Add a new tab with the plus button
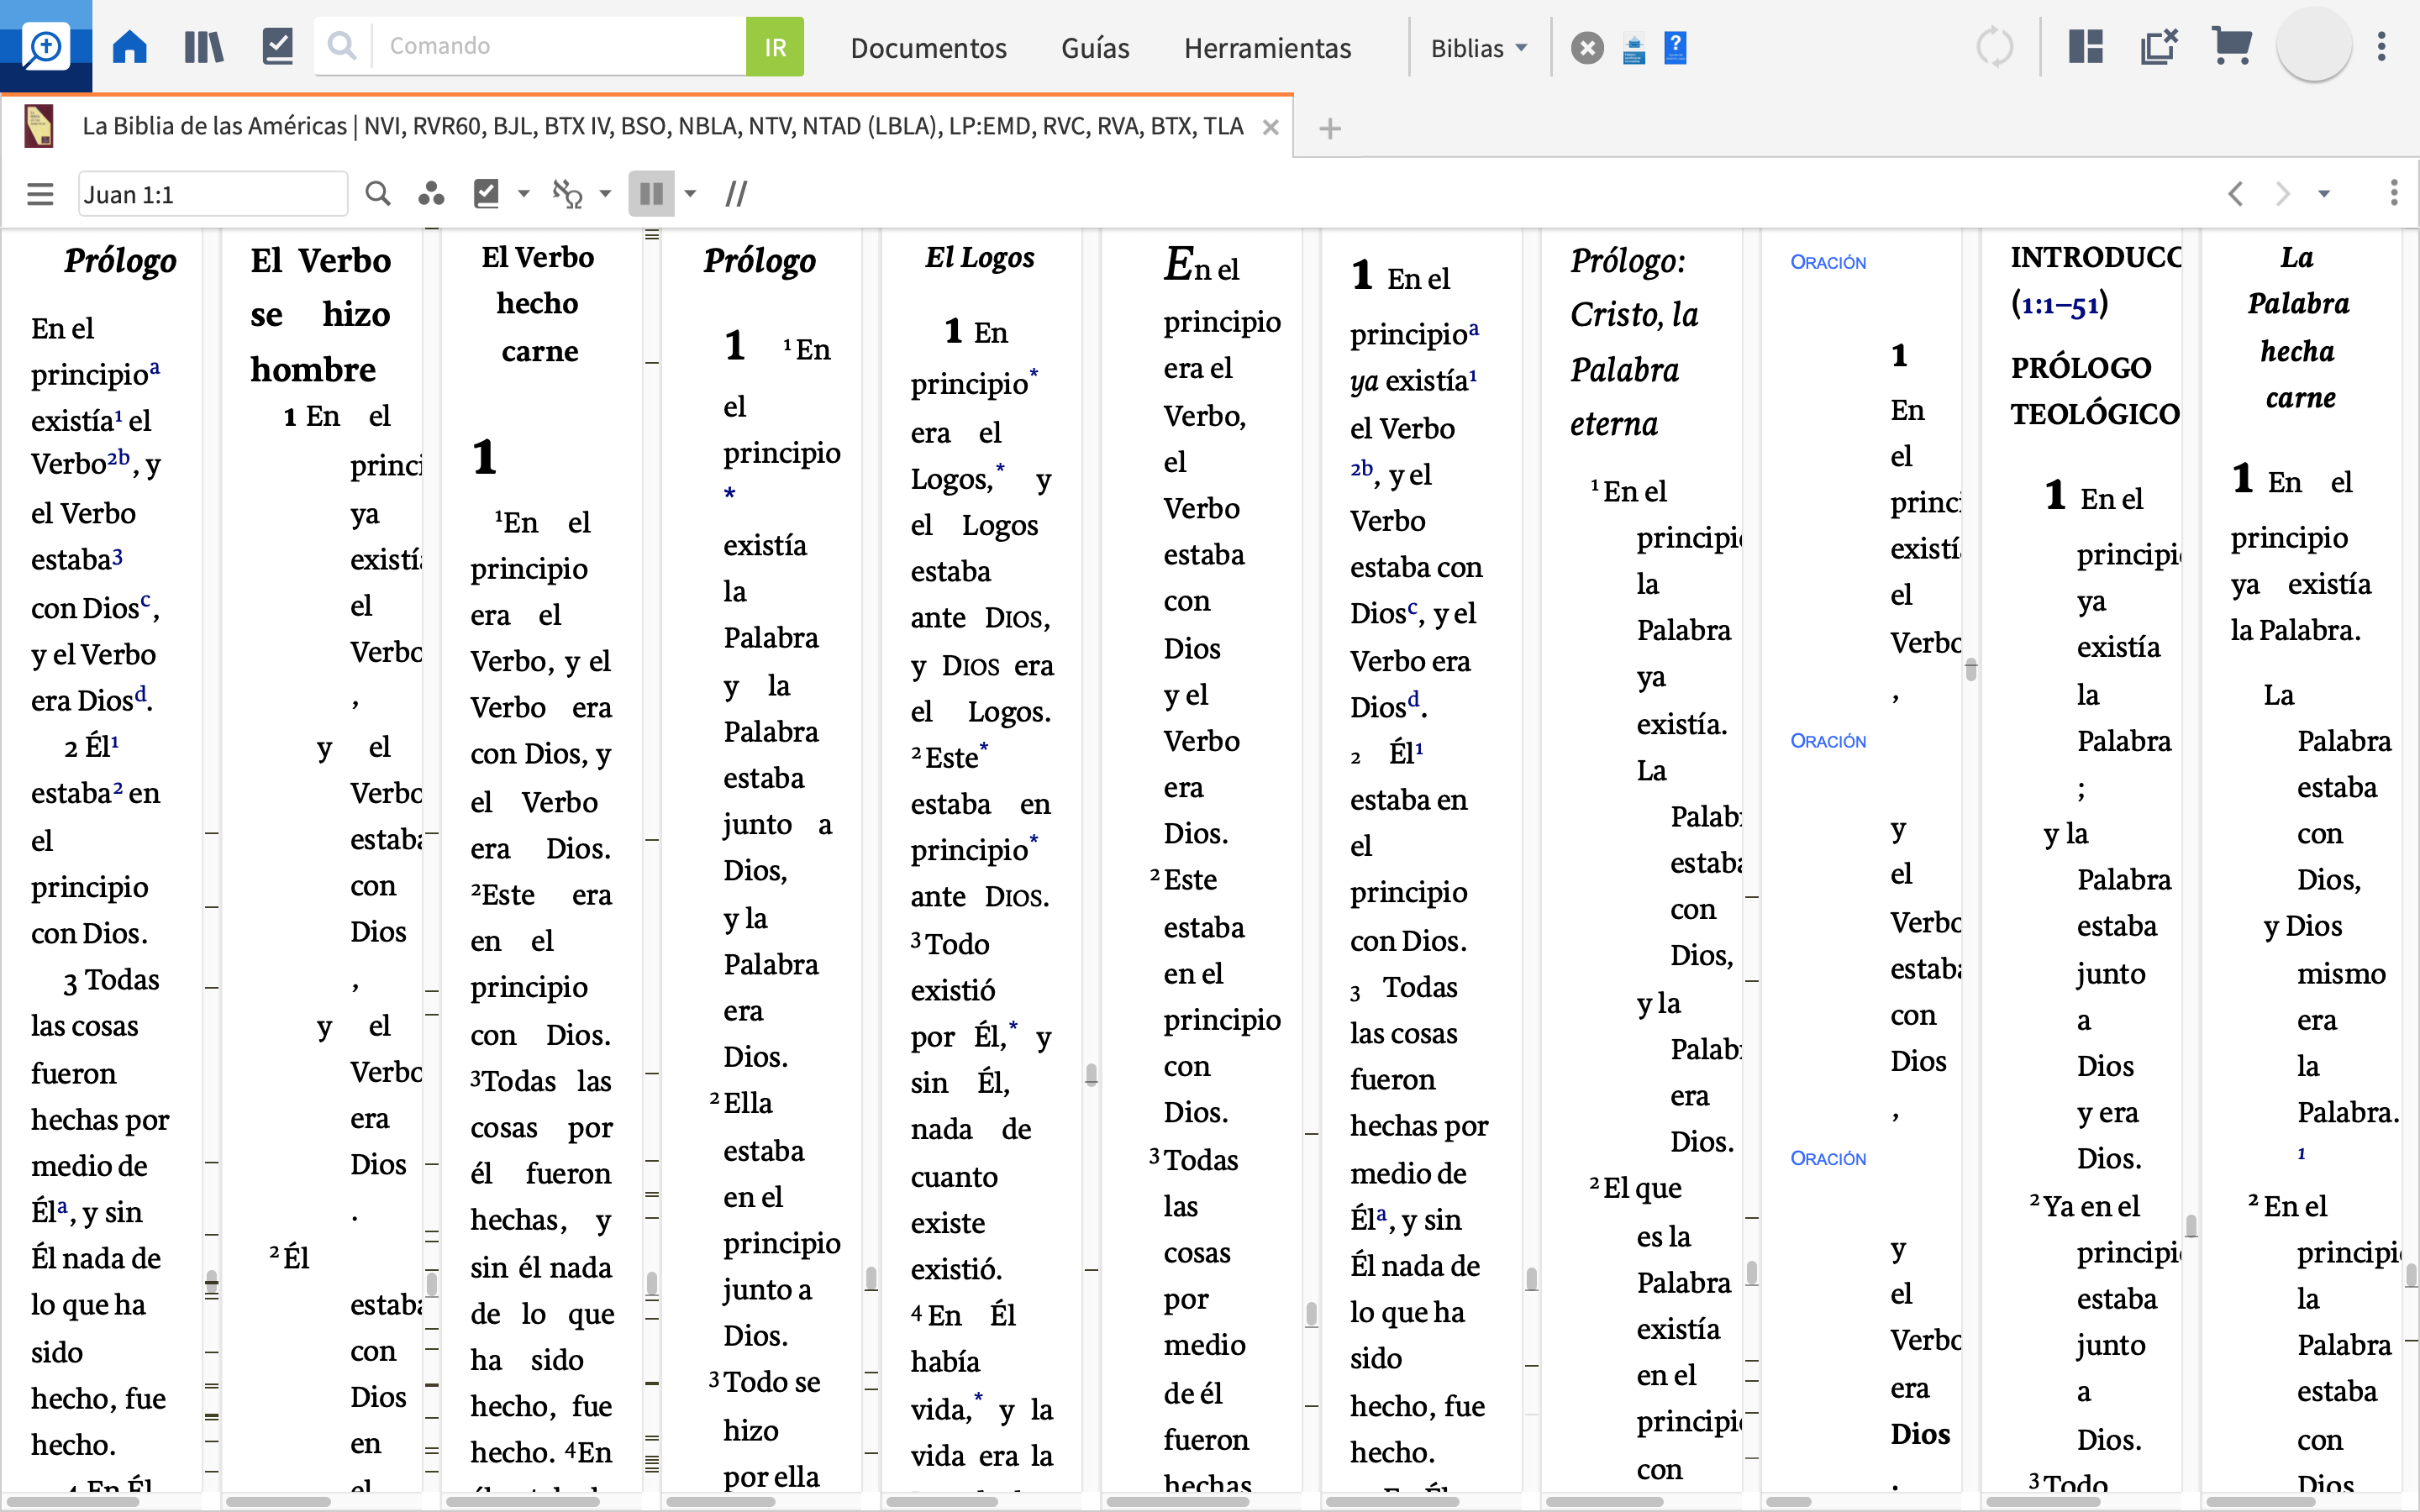This screenshot has height=1512, width=2420. pos(1330,128)
